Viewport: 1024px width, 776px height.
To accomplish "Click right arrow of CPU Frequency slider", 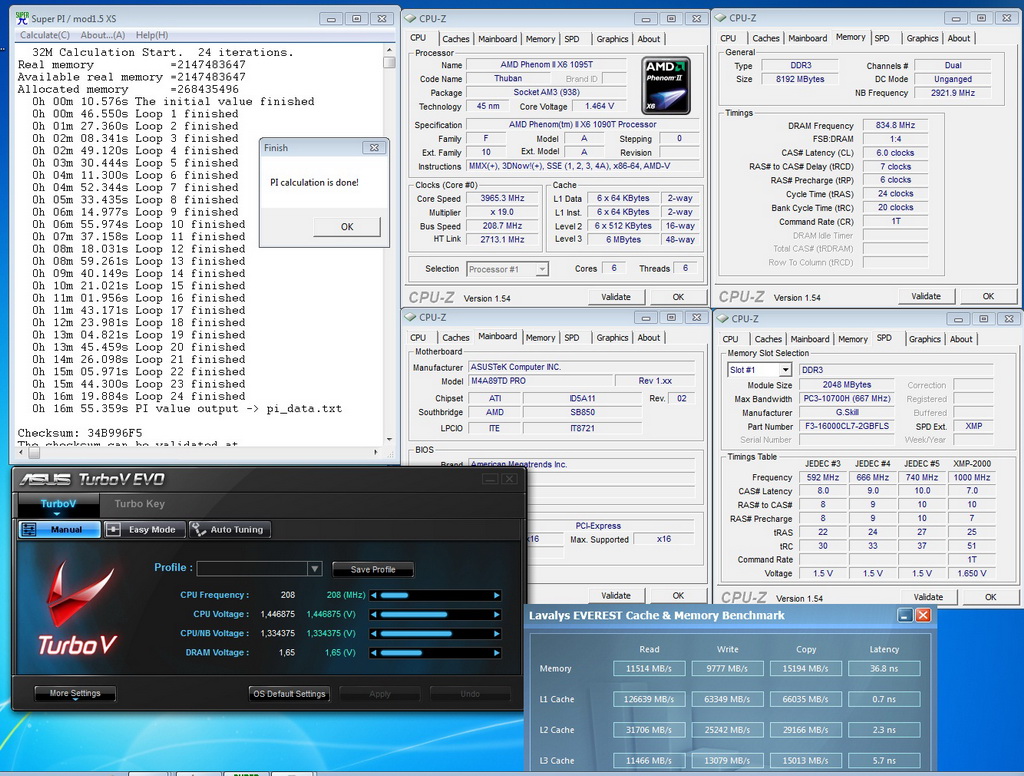I will (x=497, y=595).
